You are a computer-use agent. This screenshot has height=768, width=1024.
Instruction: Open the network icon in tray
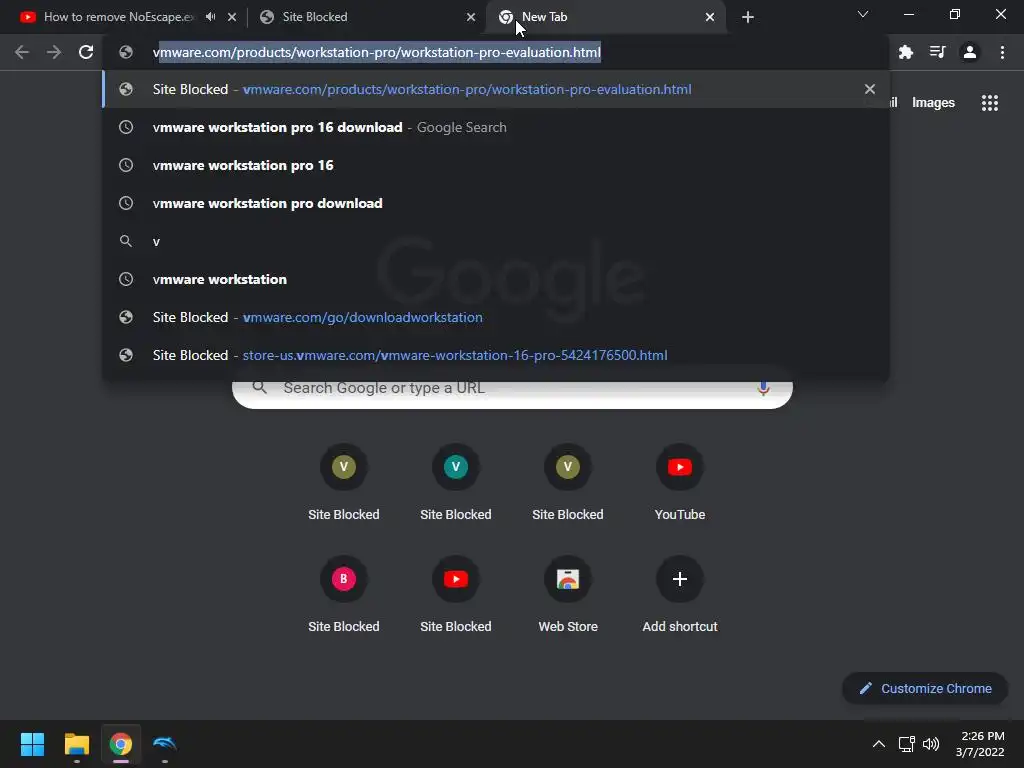tap(906, 744)
